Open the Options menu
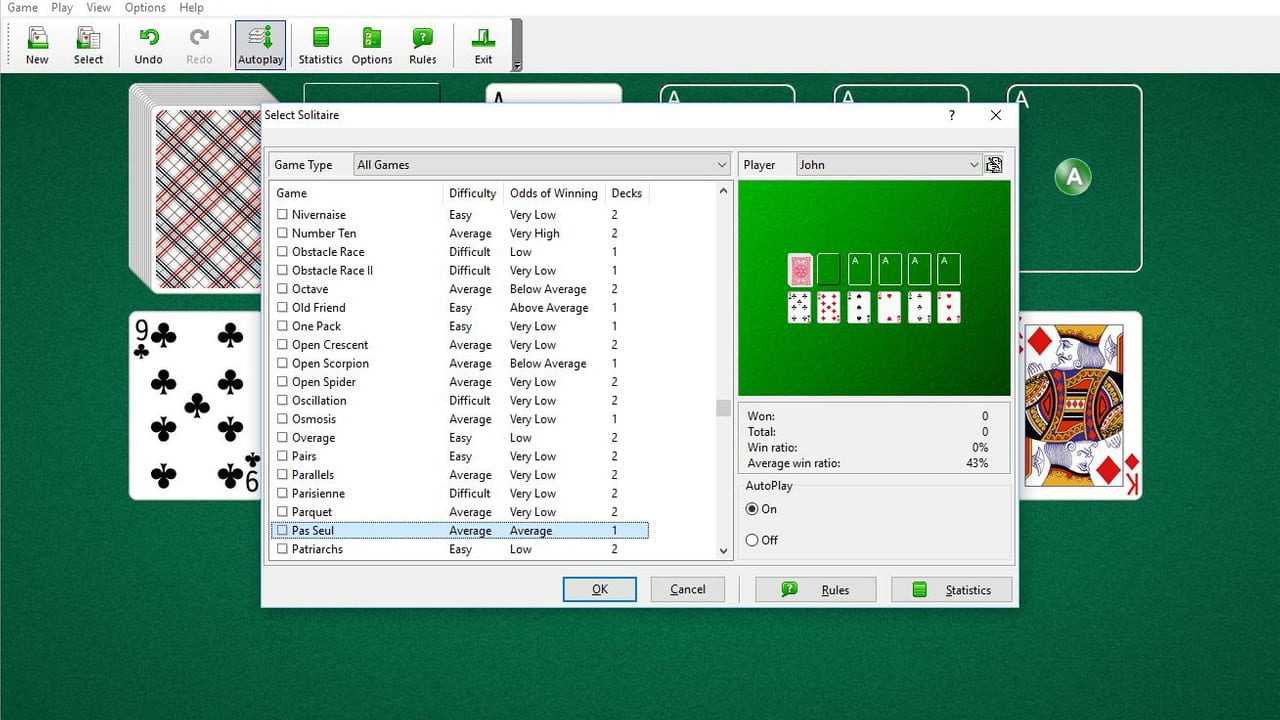 [x=145, y=8]
